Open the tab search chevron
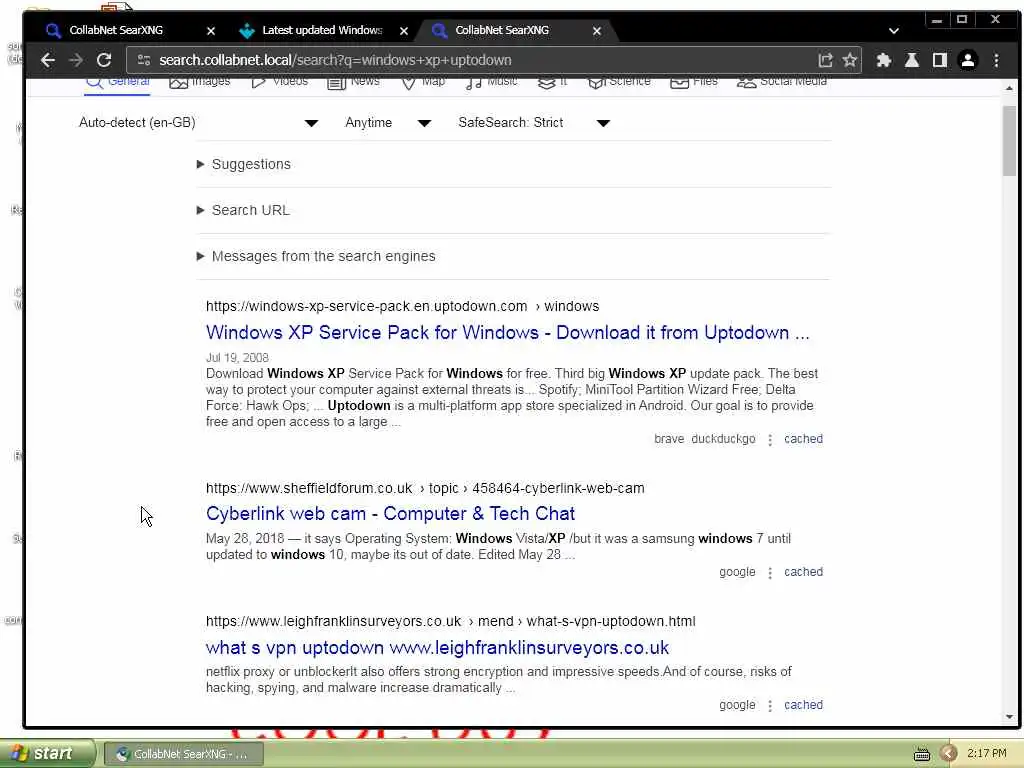The width and height of the screenshot is (1024, 768). pyautogui.click(x=894, y=31)
